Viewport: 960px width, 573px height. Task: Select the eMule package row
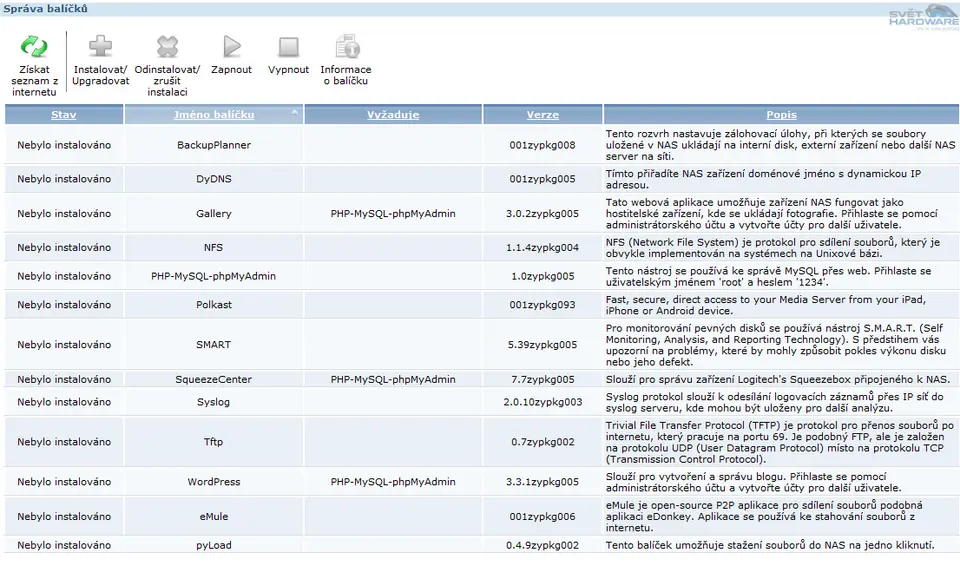pyautogui.click(x=214, y=516)
